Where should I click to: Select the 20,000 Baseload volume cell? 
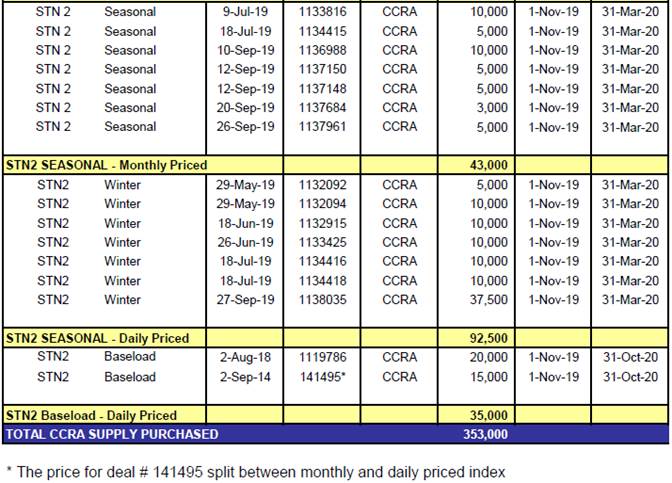[x=489, y=357]
